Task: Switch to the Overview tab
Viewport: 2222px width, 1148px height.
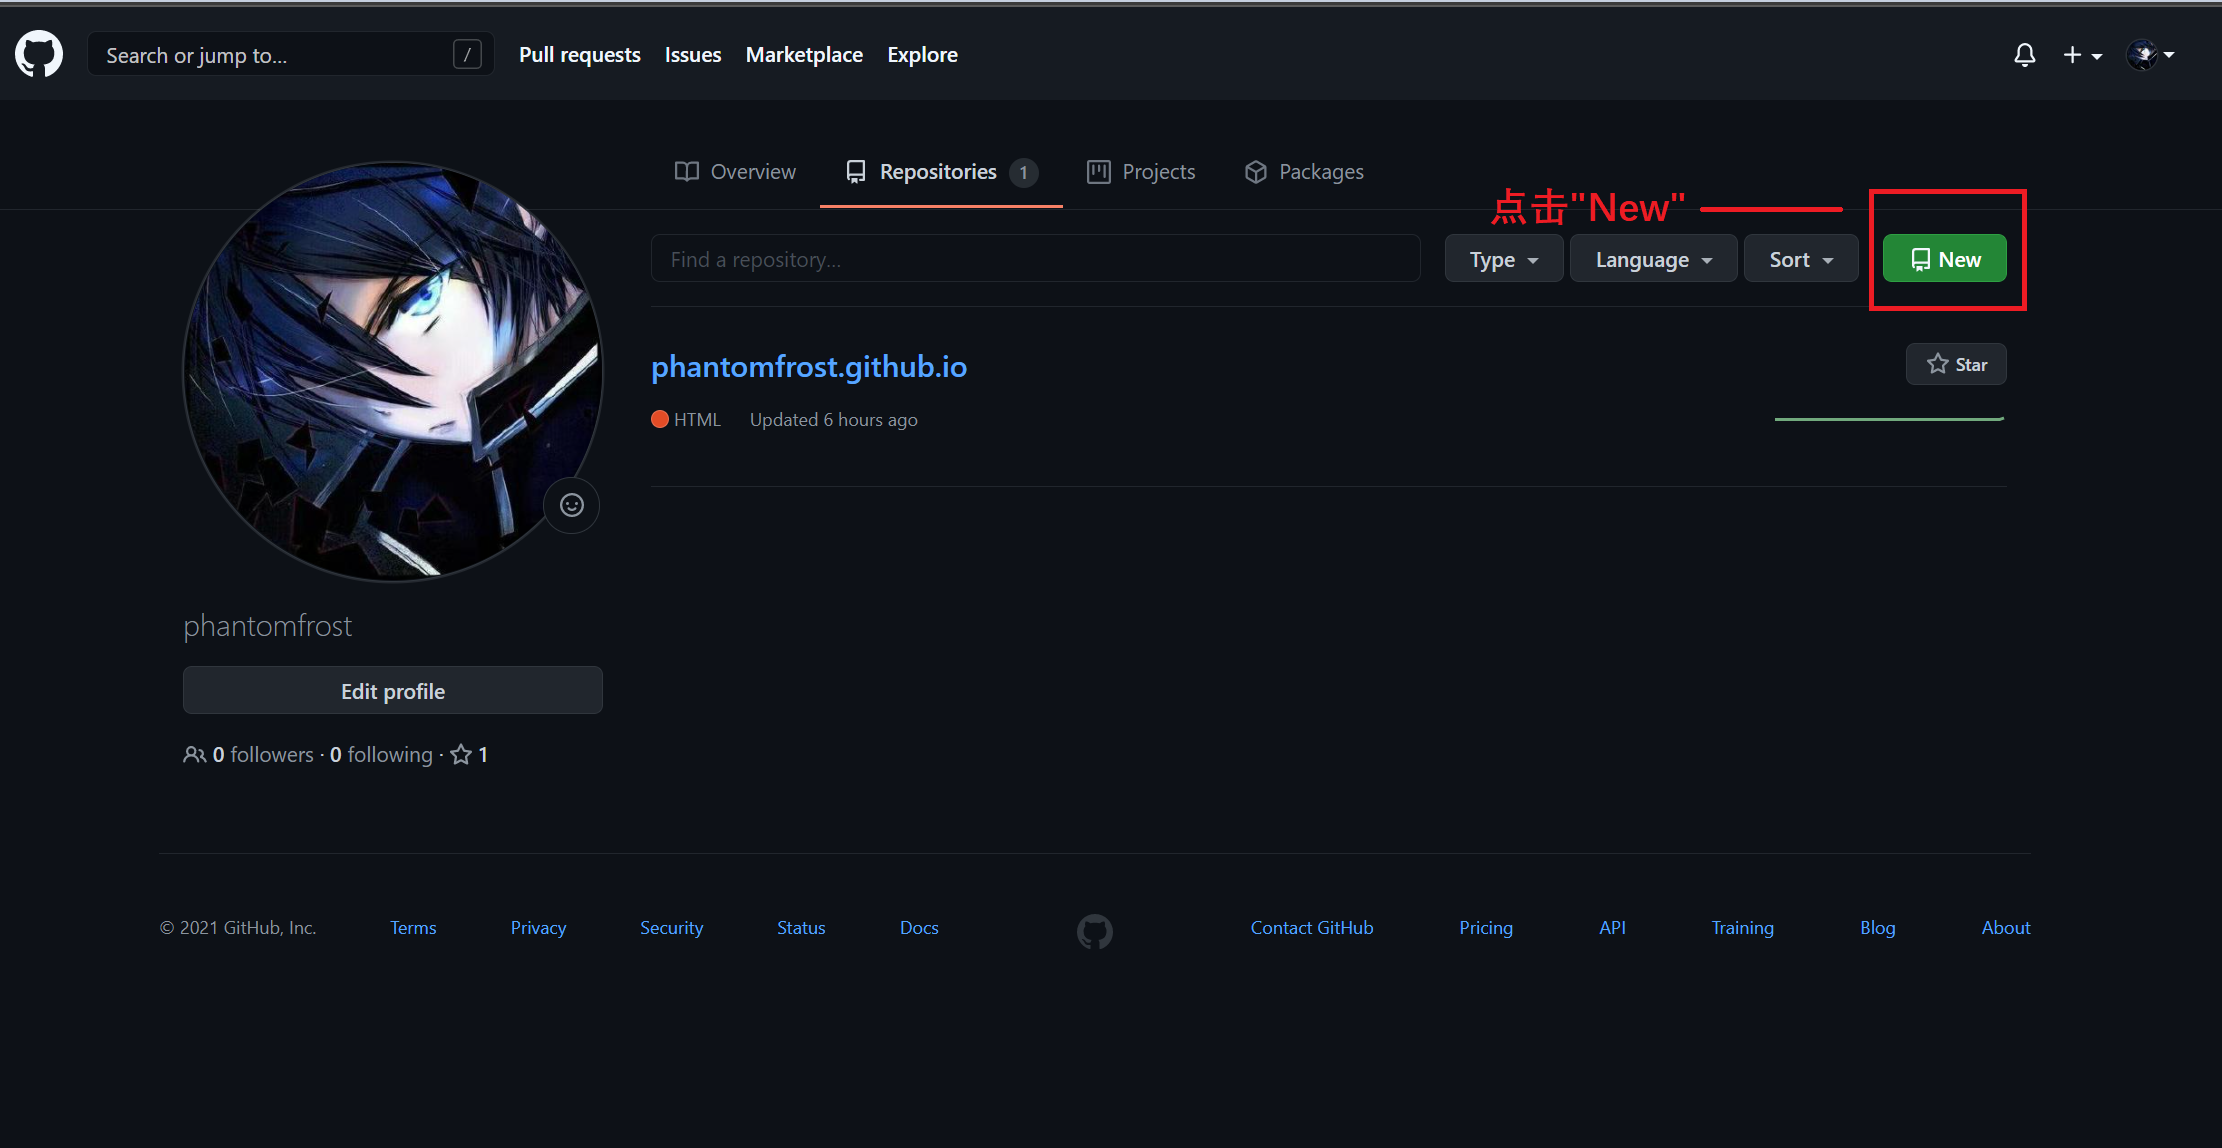Action: pyautogui.click(x=735, y=172)
